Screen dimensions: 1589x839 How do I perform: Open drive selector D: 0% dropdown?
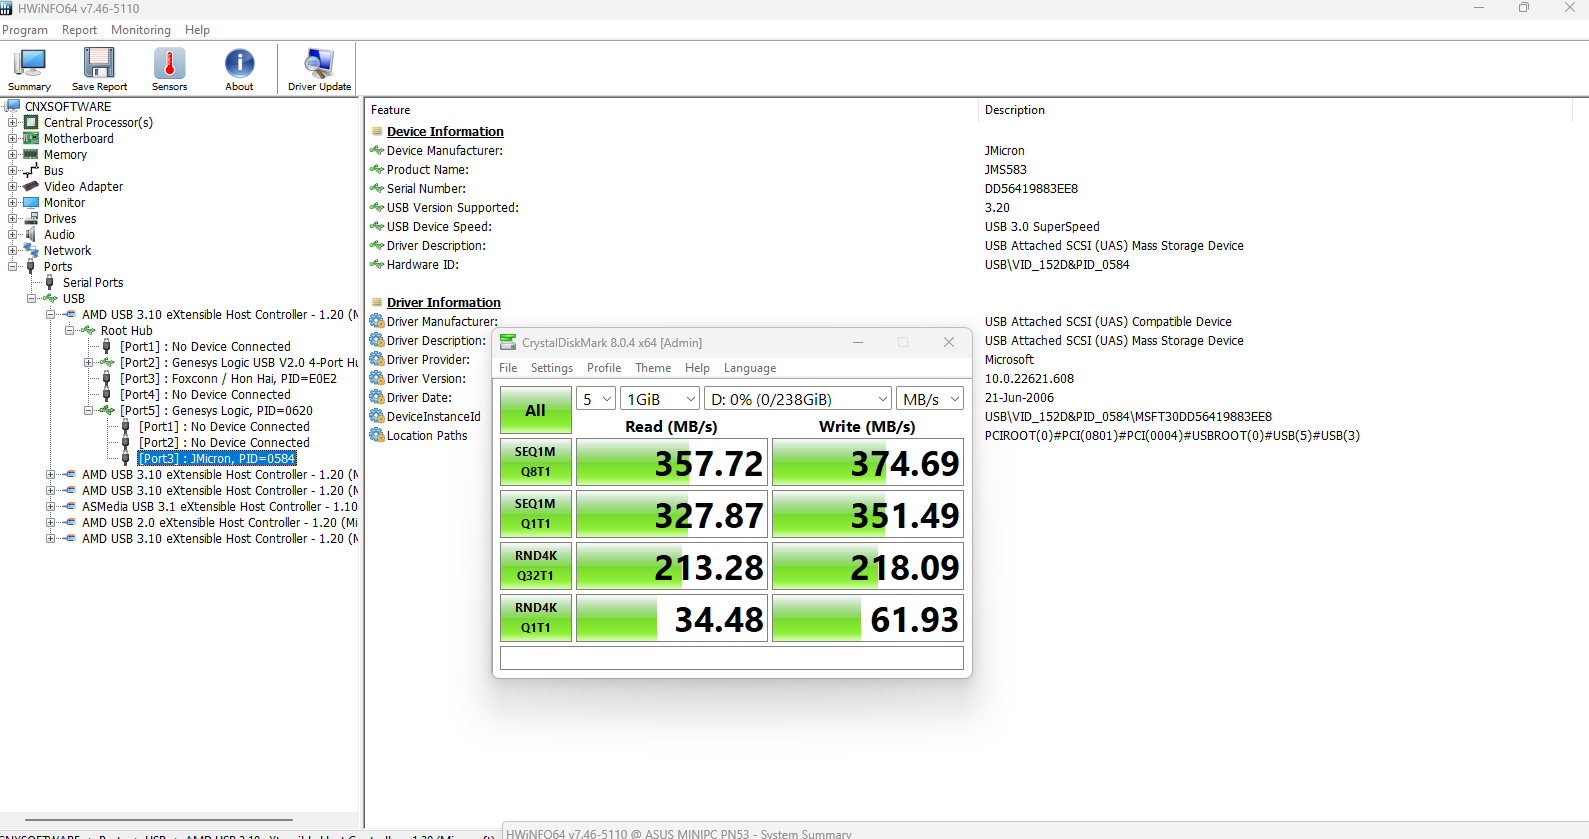point(798,399)
